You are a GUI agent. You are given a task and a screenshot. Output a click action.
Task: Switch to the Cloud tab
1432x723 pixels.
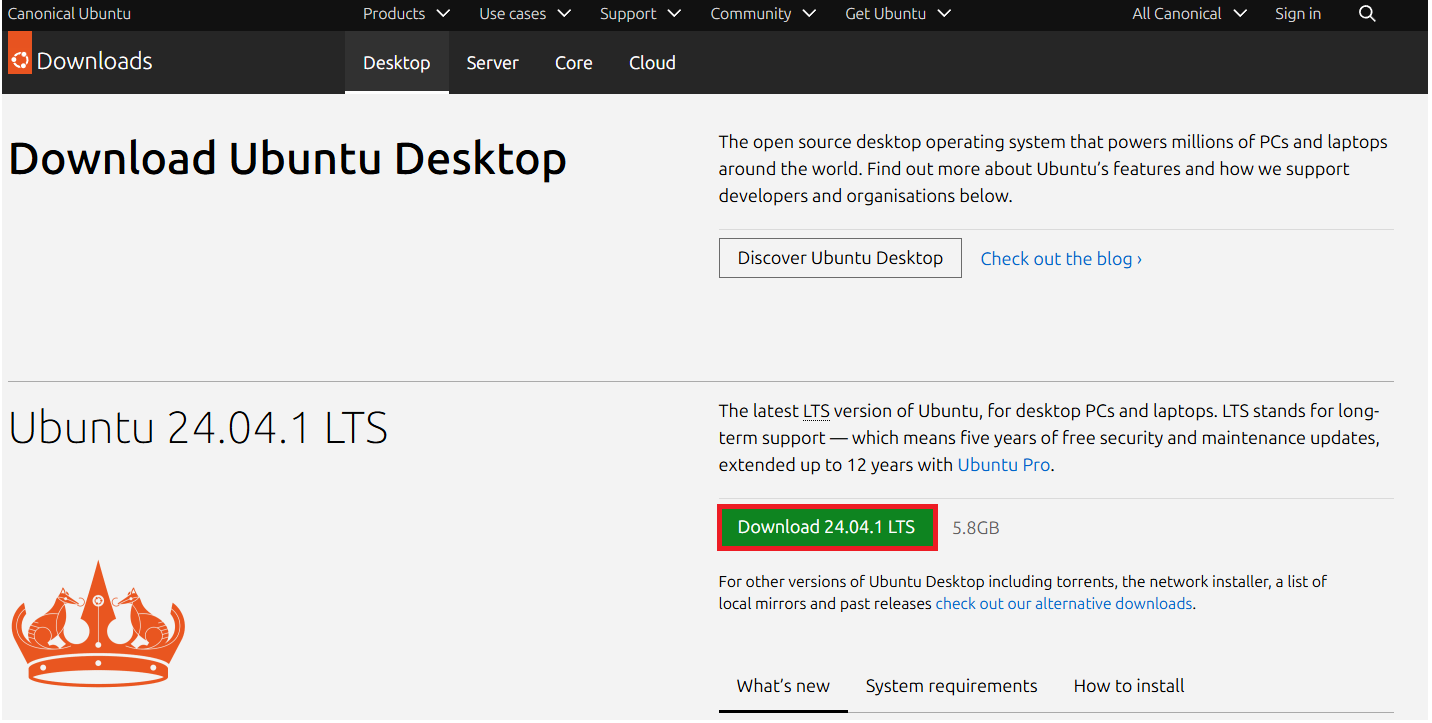pos(653,62)
